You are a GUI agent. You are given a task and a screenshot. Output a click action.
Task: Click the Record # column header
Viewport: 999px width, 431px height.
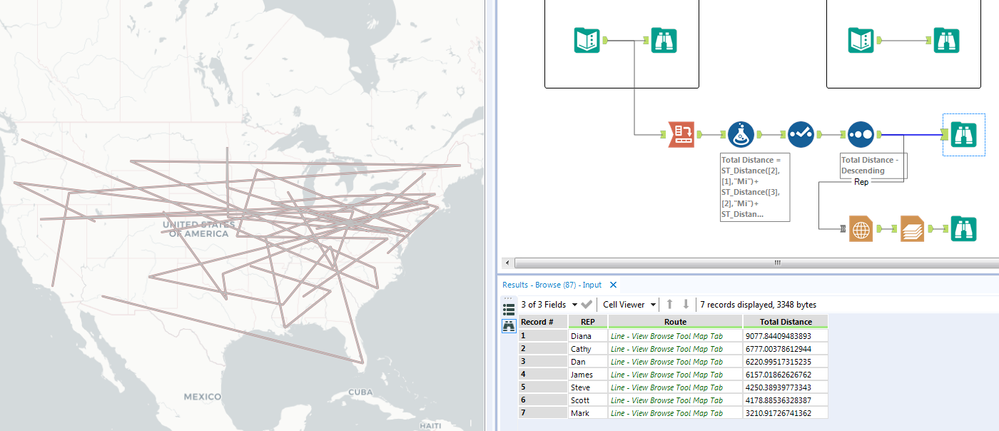pyautogui.click(x=543, y=322)
